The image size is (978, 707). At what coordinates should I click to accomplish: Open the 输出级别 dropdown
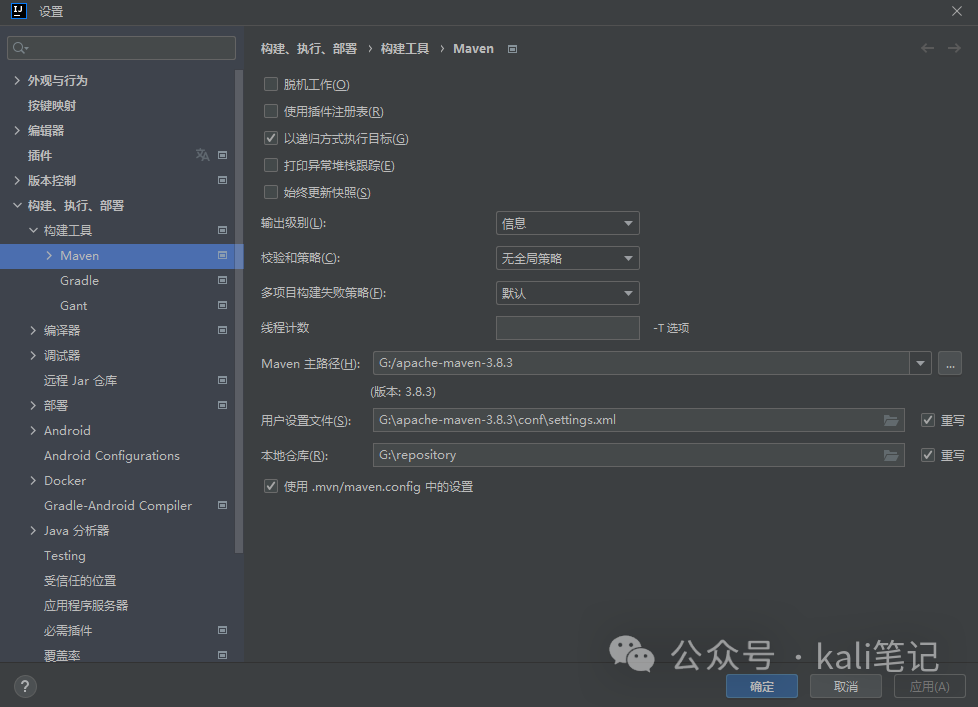coord(568,223)
